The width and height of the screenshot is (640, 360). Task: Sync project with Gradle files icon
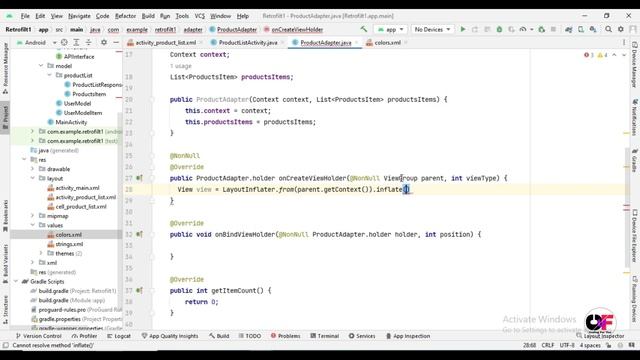[569, 29]
